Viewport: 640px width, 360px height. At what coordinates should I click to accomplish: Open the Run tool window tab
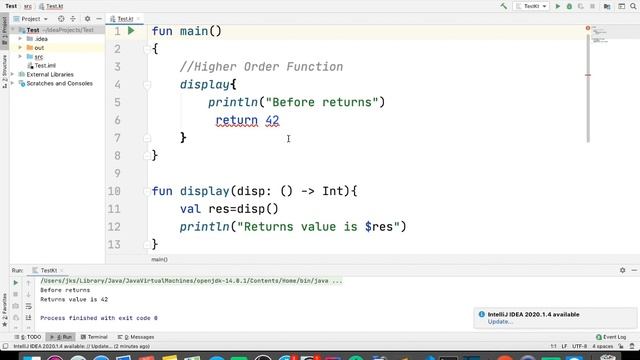(x=60, y=337)
